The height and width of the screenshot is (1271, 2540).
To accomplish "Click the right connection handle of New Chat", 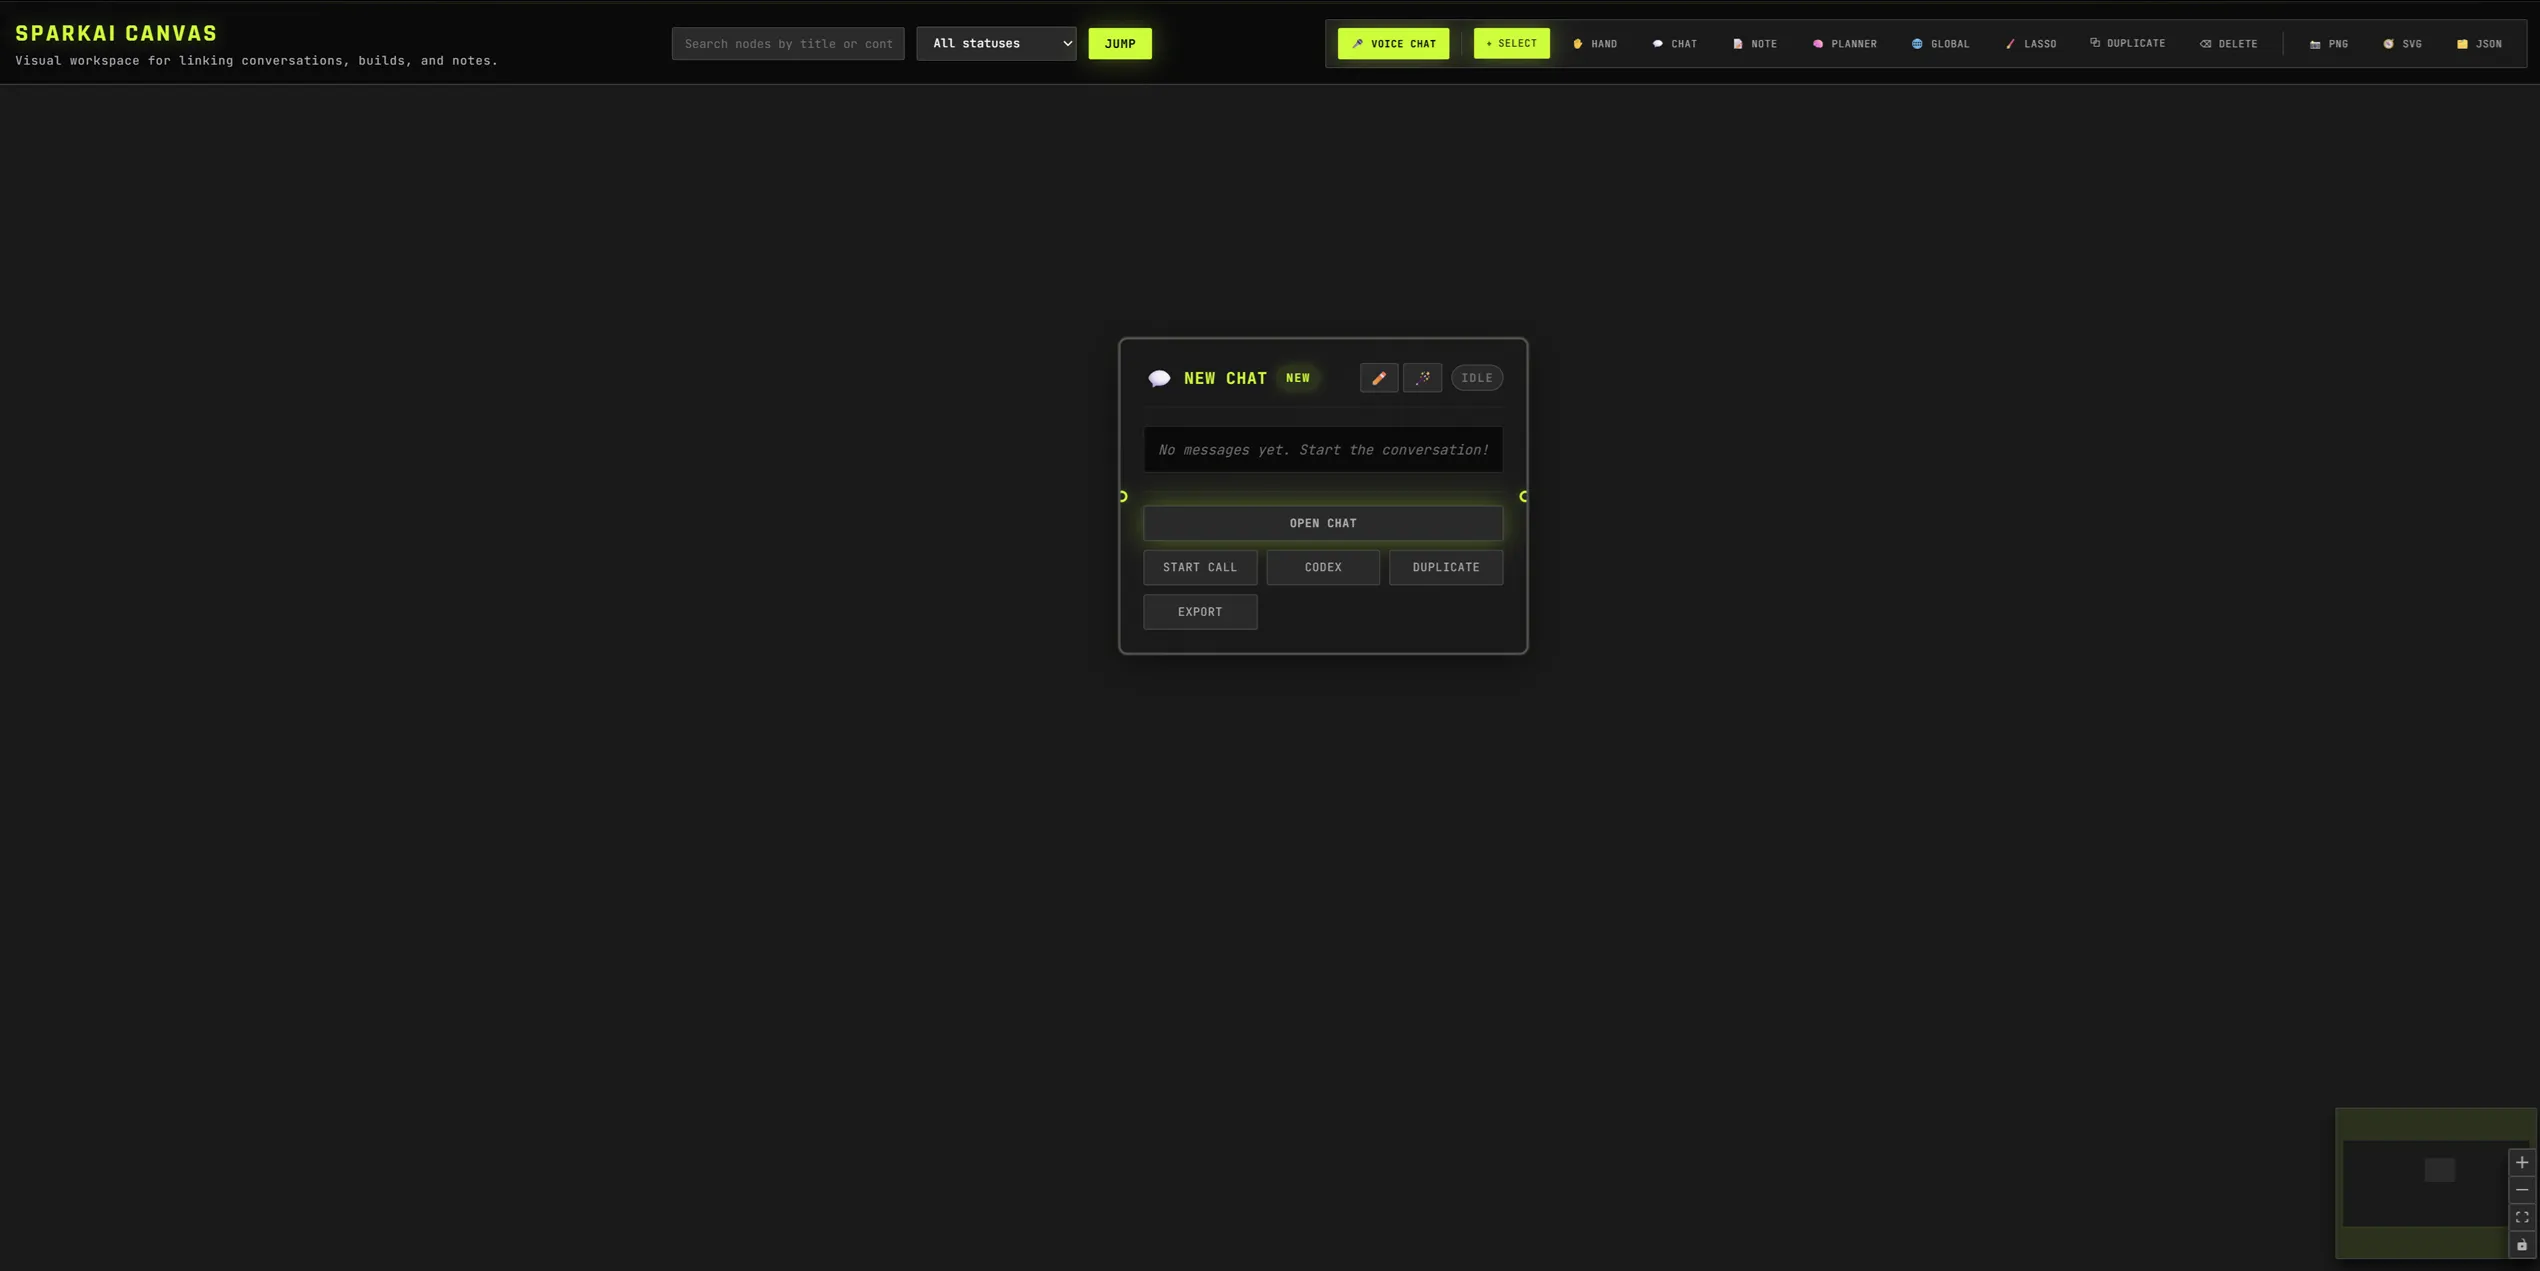I will point(1524,496).
